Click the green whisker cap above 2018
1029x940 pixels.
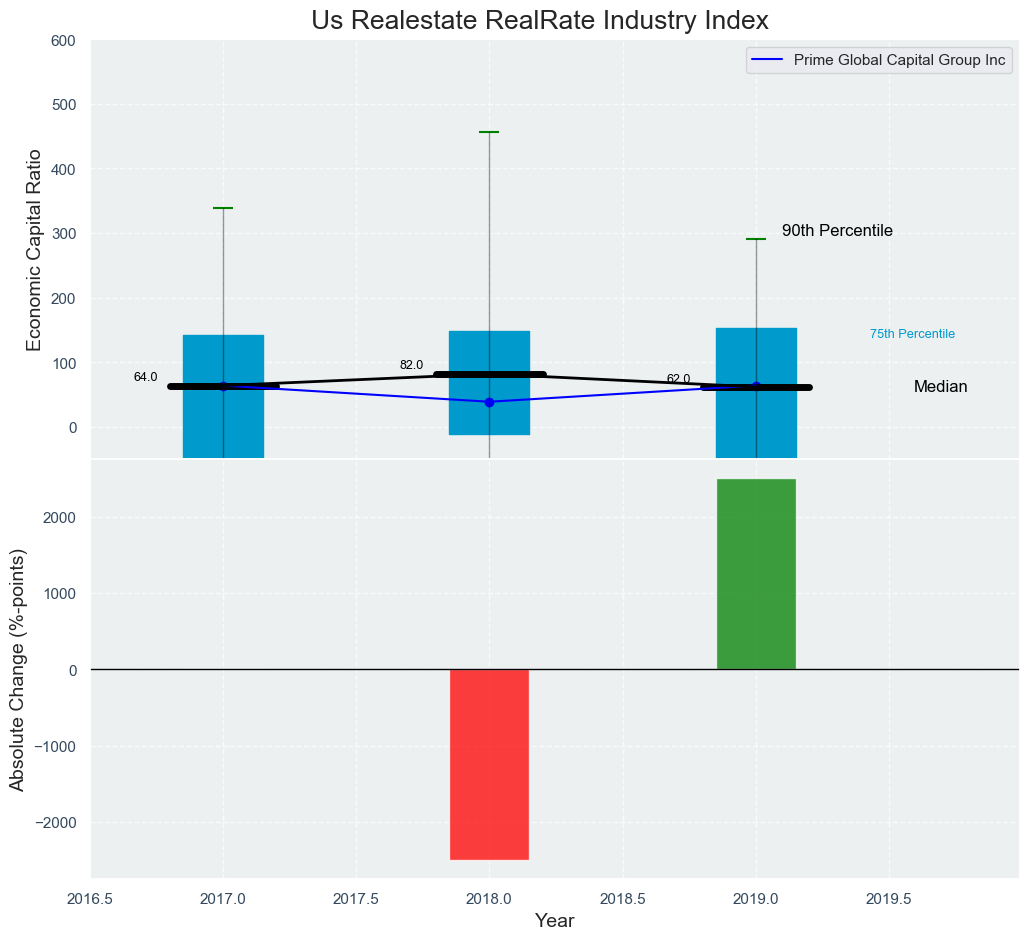tap(489, 132)
